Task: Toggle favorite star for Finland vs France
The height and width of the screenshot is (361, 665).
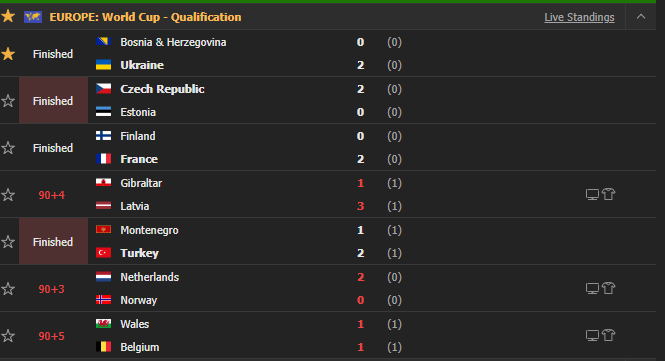Action: (x=8, y=148)
